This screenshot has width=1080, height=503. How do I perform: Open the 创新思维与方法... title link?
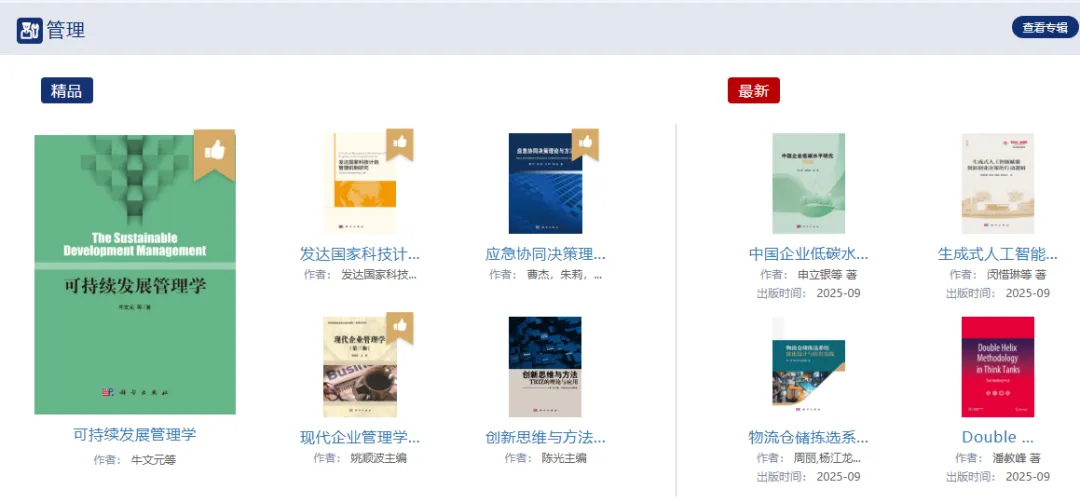546,437
